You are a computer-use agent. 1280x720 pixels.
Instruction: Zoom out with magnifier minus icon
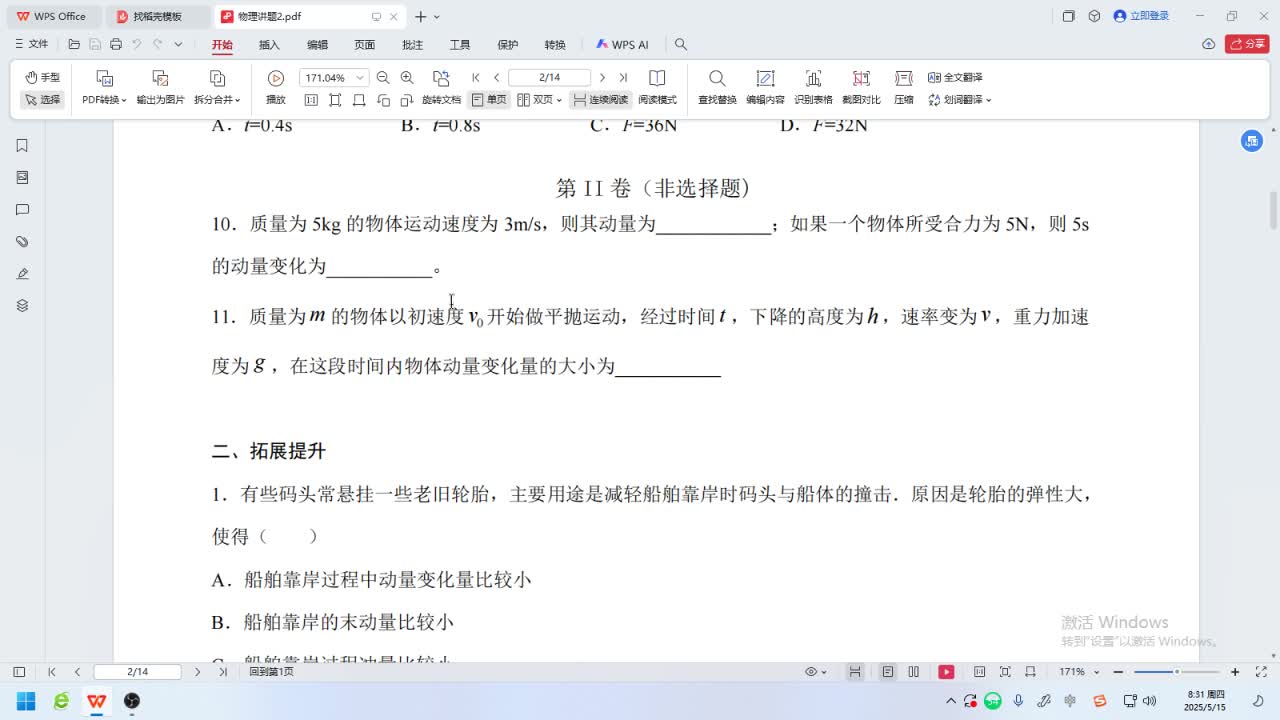pyautogui.click(x=383, y=77)
